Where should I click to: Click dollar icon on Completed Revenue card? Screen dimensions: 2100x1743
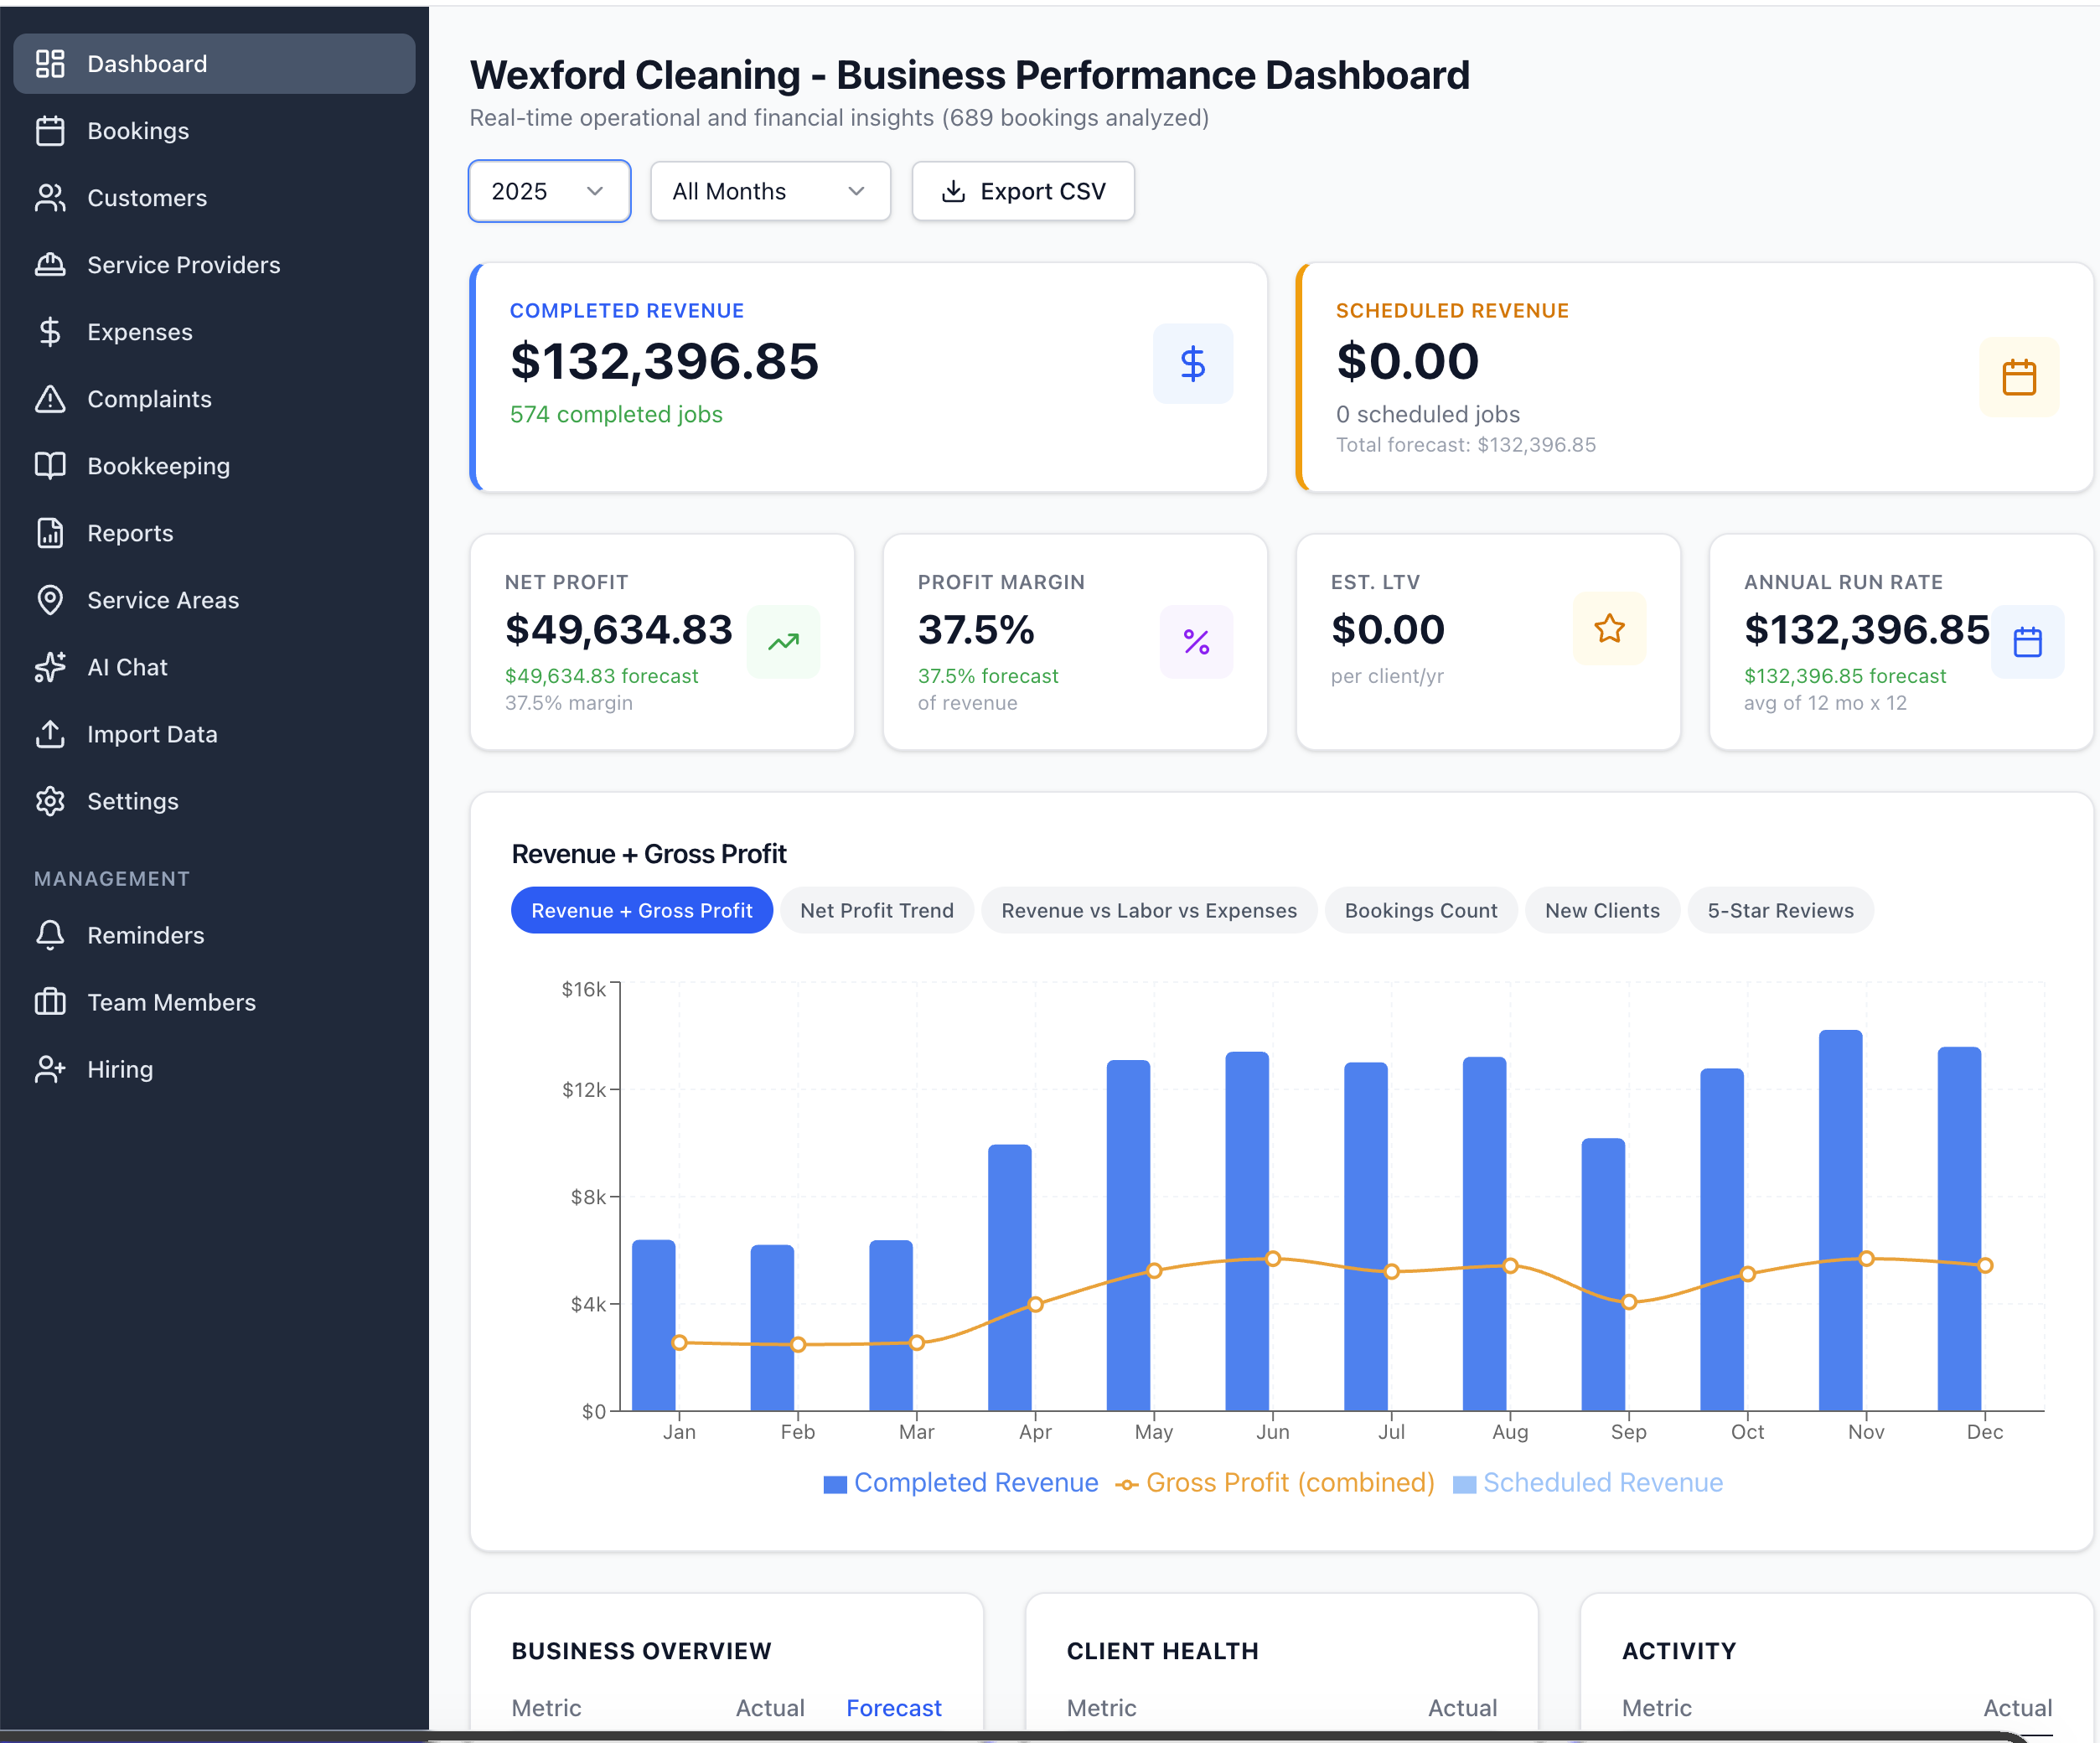point(1192,364)
